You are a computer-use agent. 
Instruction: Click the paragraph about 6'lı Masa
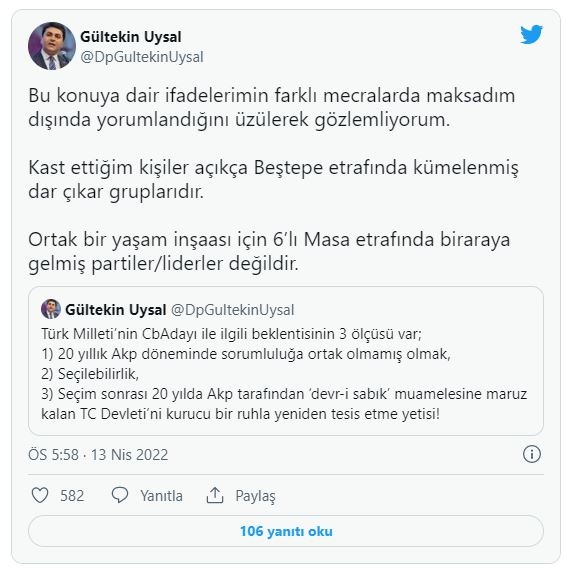tap(269, 251)
